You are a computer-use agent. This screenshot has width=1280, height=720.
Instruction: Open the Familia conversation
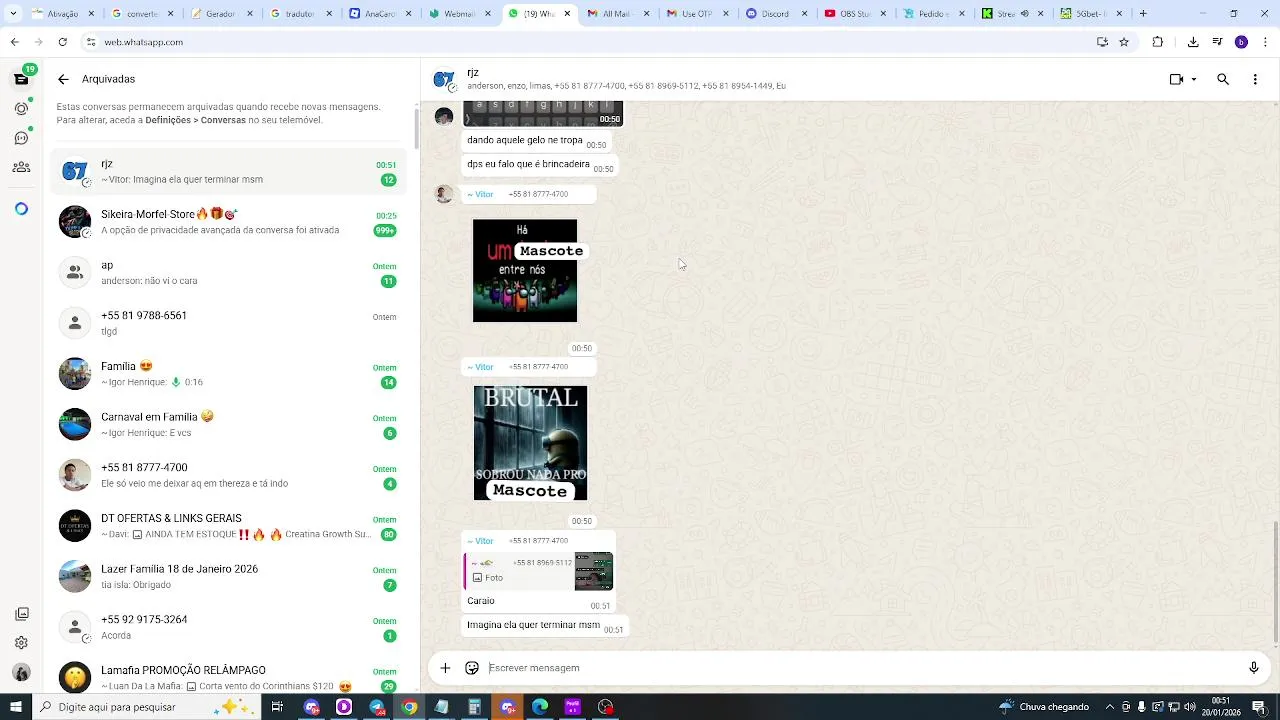coord(230,374)
